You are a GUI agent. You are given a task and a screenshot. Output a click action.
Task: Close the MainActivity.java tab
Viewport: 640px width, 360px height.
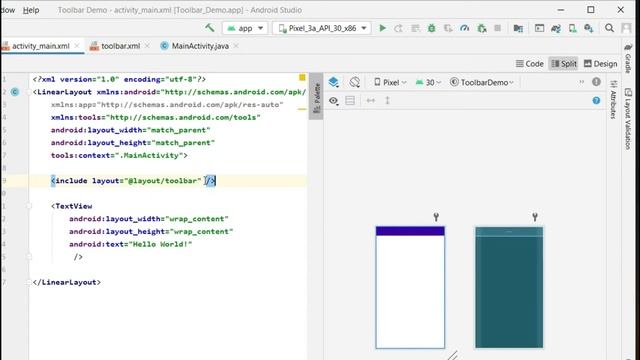pyautogui.click(x=236, y=46)
